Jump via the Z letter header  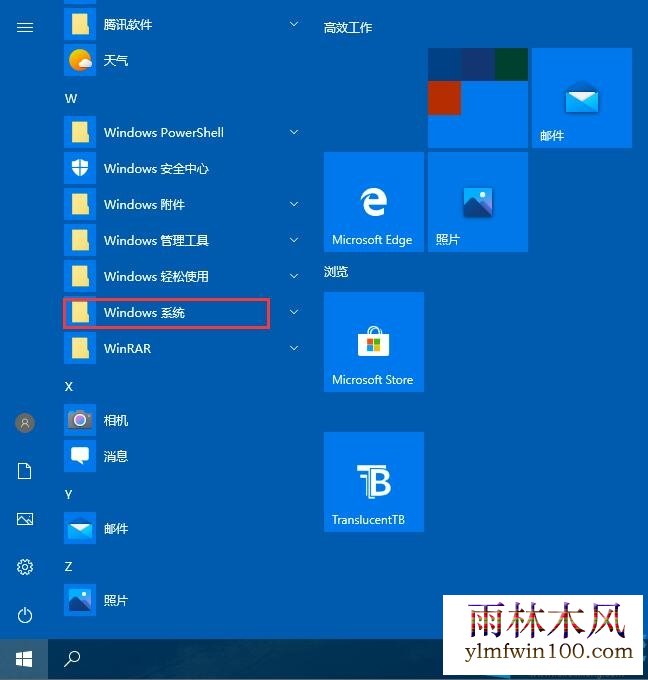68,566
